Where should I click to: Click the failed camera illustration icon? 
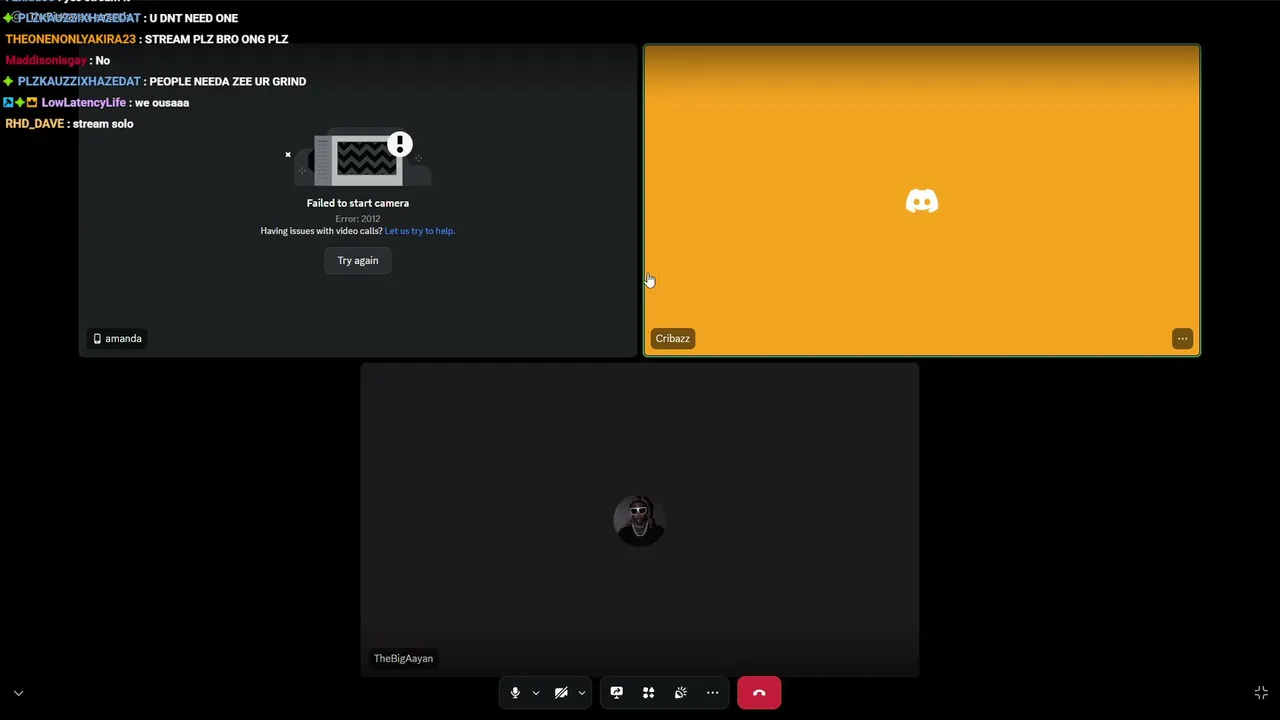pyautogui.click(x=359, y=158)
